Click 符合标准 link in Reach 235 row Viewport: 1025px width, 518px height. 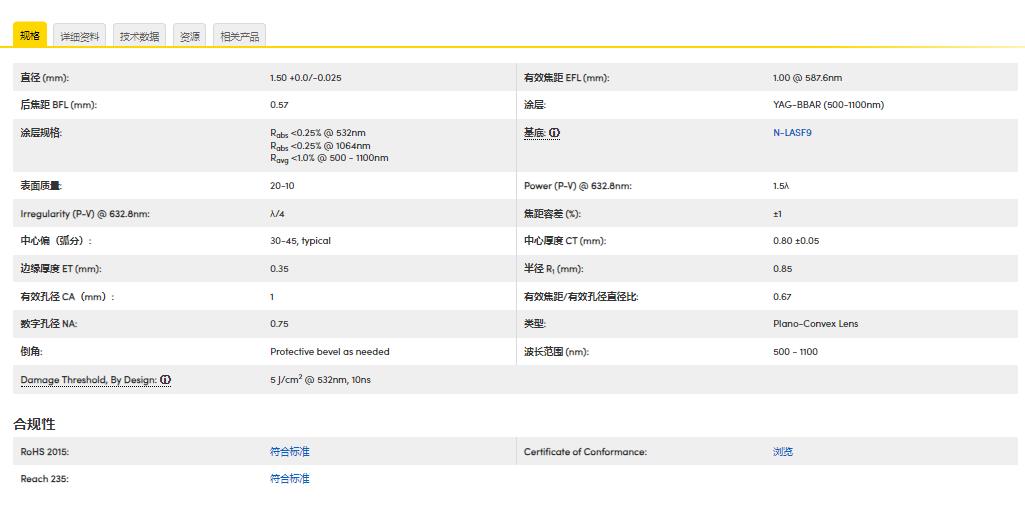point(290,479)
